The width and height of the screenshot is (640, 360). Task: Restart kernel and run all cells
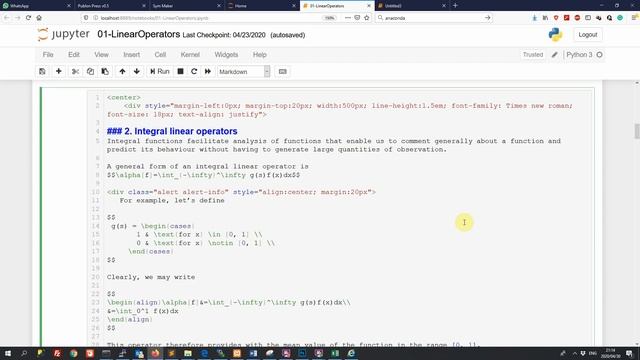click(208, 71)
